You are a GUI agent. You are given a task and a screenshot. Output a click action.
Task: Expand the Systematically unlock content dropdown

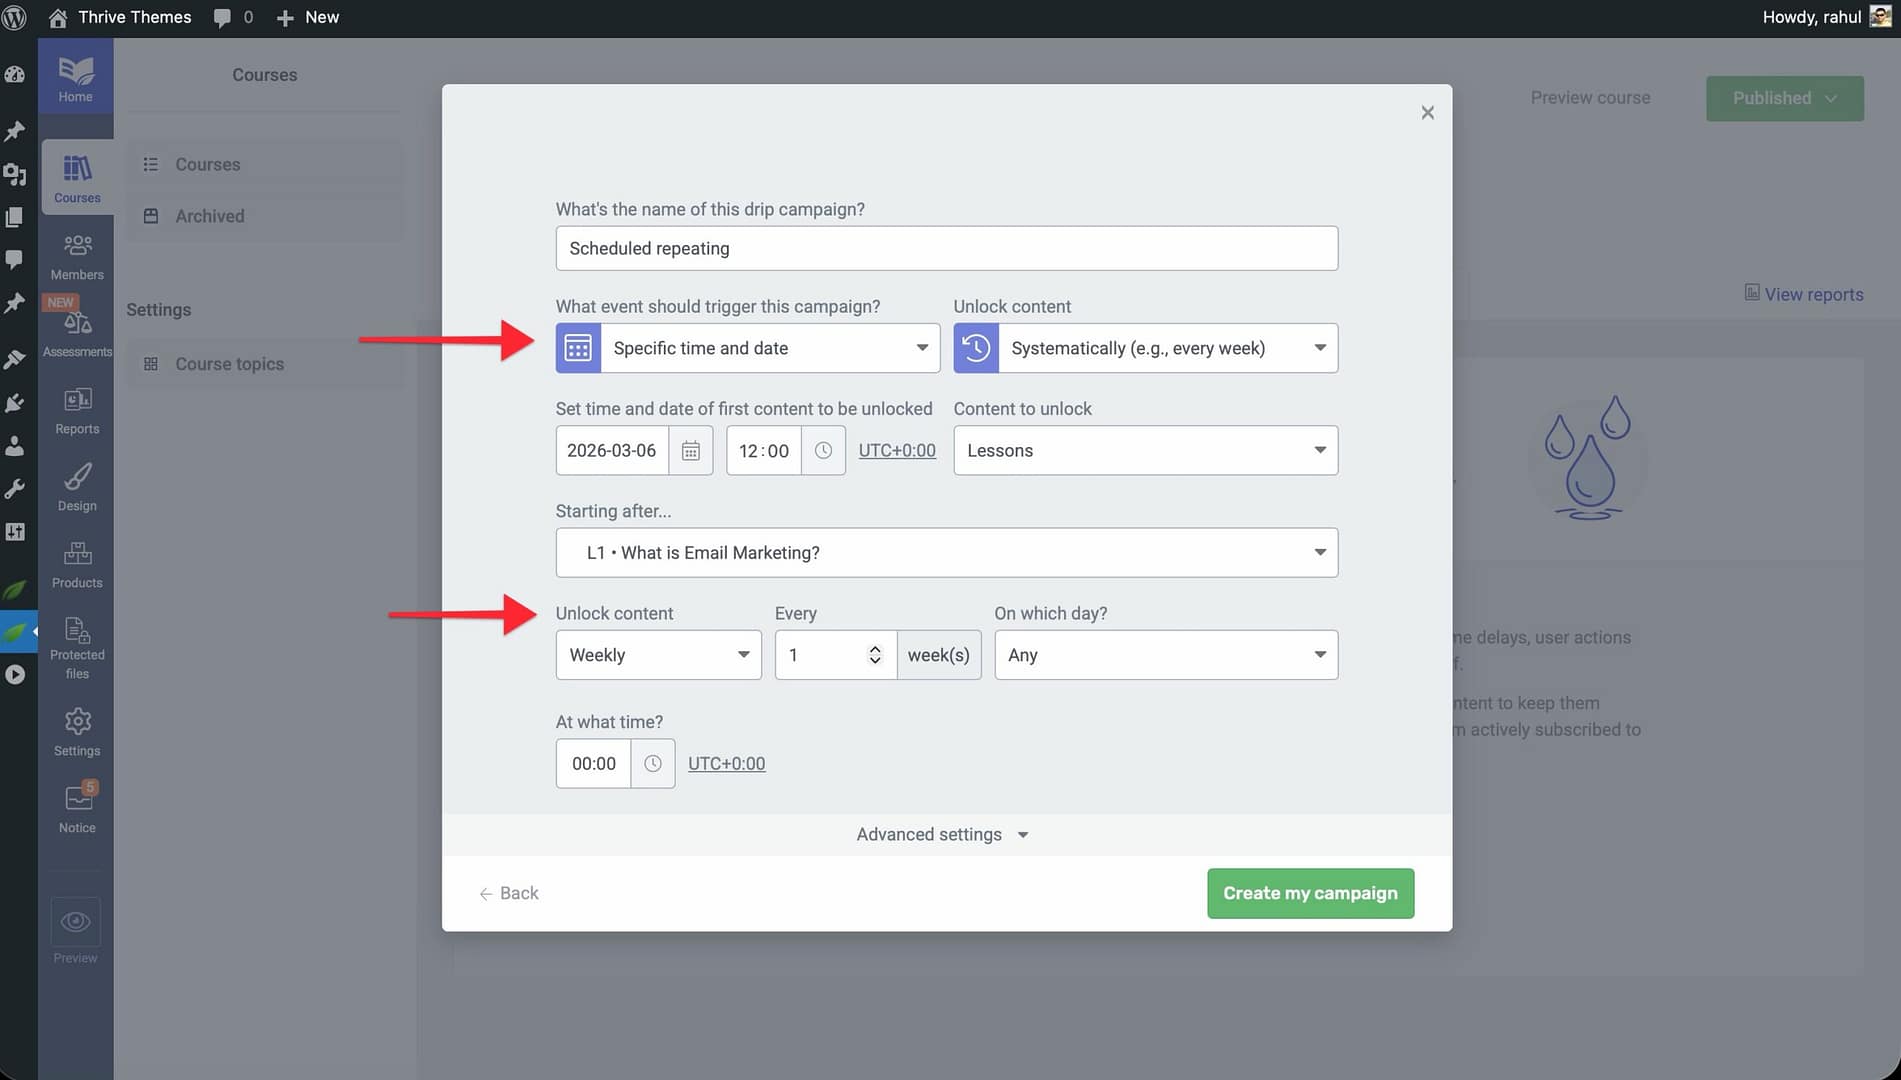point(1167,348)
